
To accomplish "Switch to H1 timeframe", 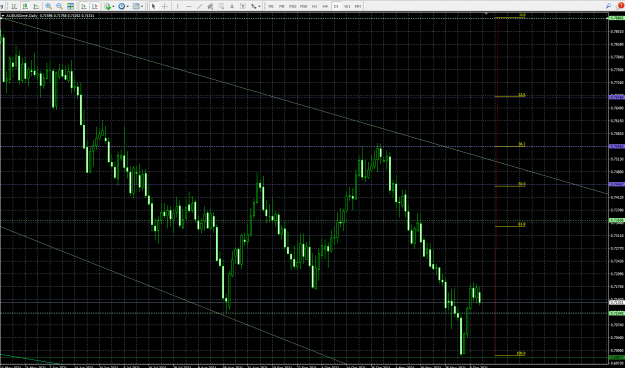I will 314,6.
